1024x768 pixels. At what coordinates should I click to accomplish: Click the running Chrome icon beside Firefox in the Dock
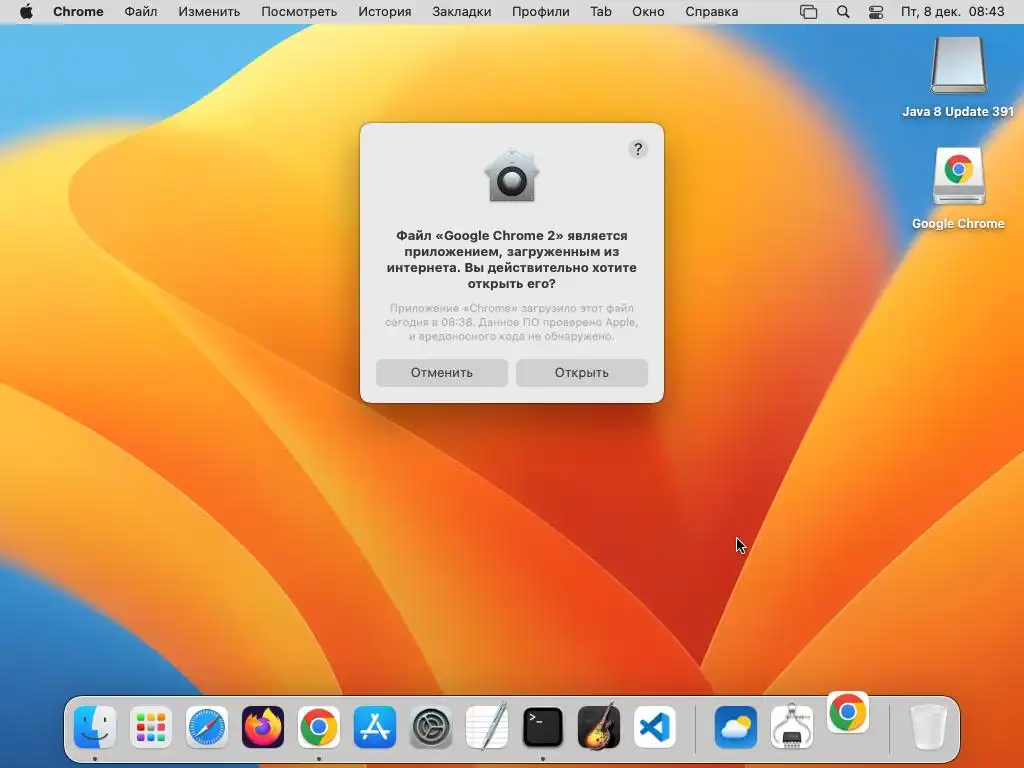pyautogui.click(x=319, y=727)
